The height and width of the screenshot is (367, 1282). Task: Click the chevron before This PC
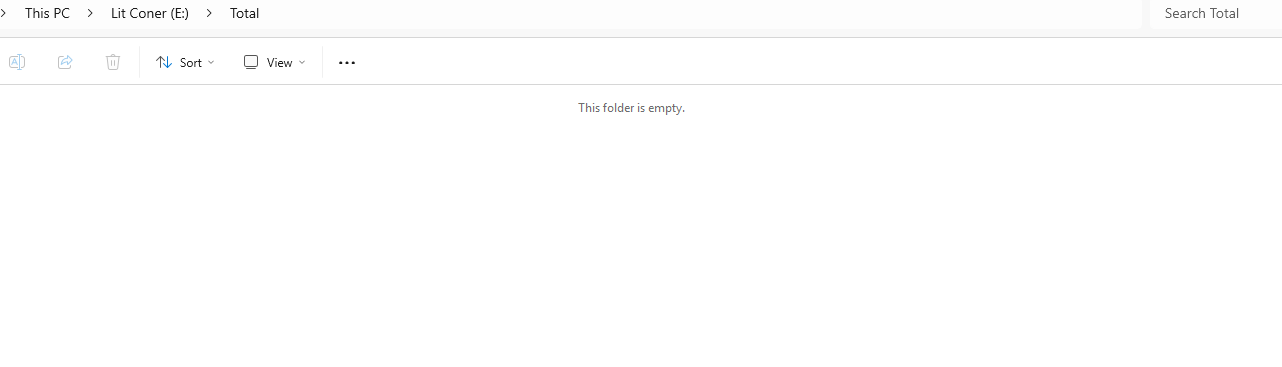4,13
